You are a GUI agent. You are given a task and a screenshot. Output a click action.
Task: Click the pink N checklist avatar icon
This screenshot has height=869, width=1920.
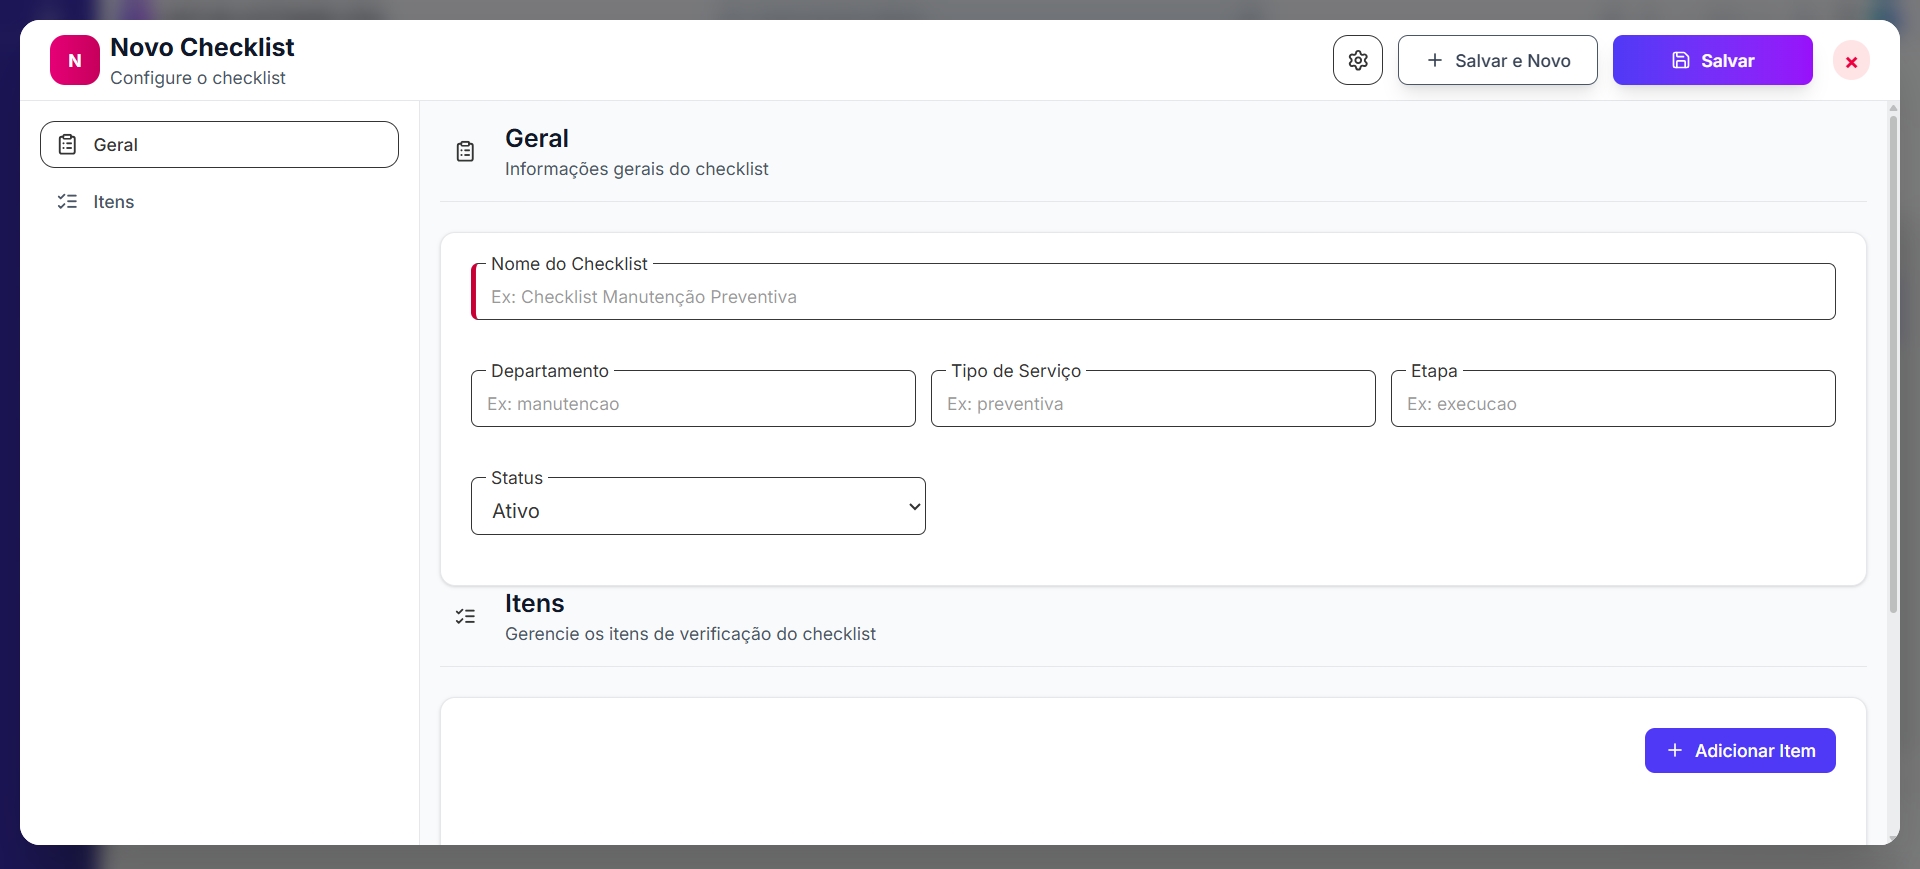75,60
